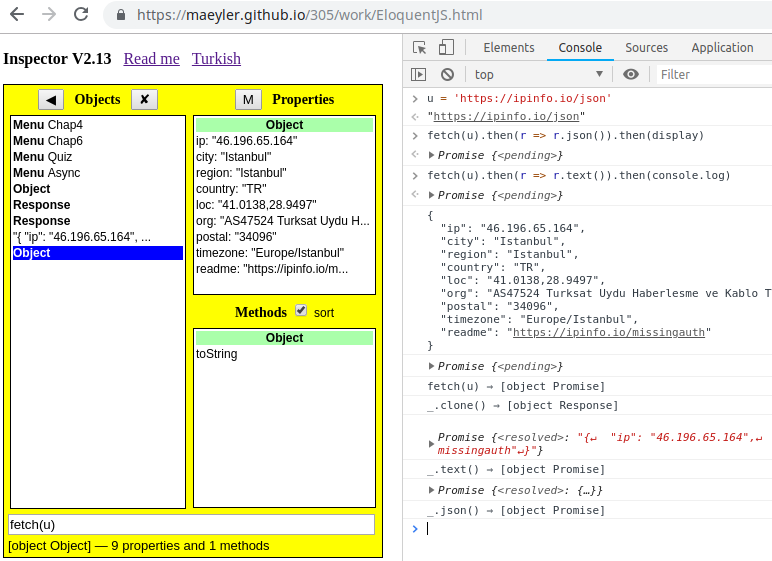Click the Methods 'Object' green header
The width and height of the screenshot is (772, 561).
pyautogui.click(x=284, y=338)
